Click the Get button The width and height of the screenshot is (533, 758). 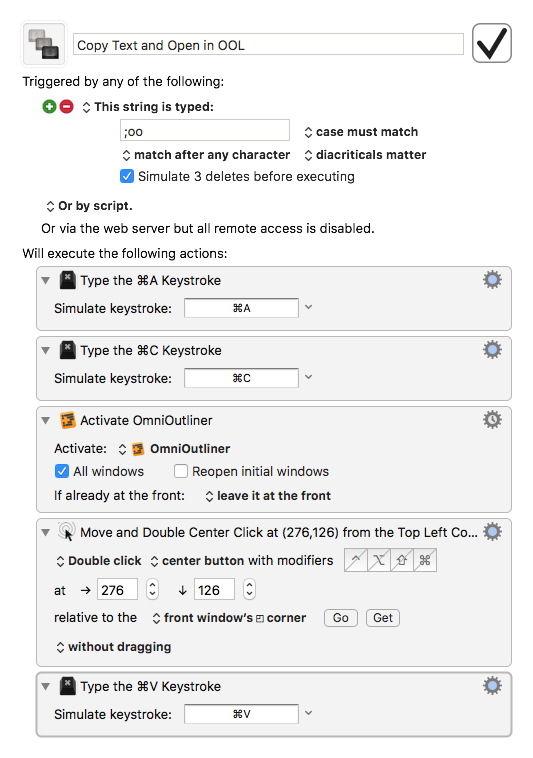[383, 618]
